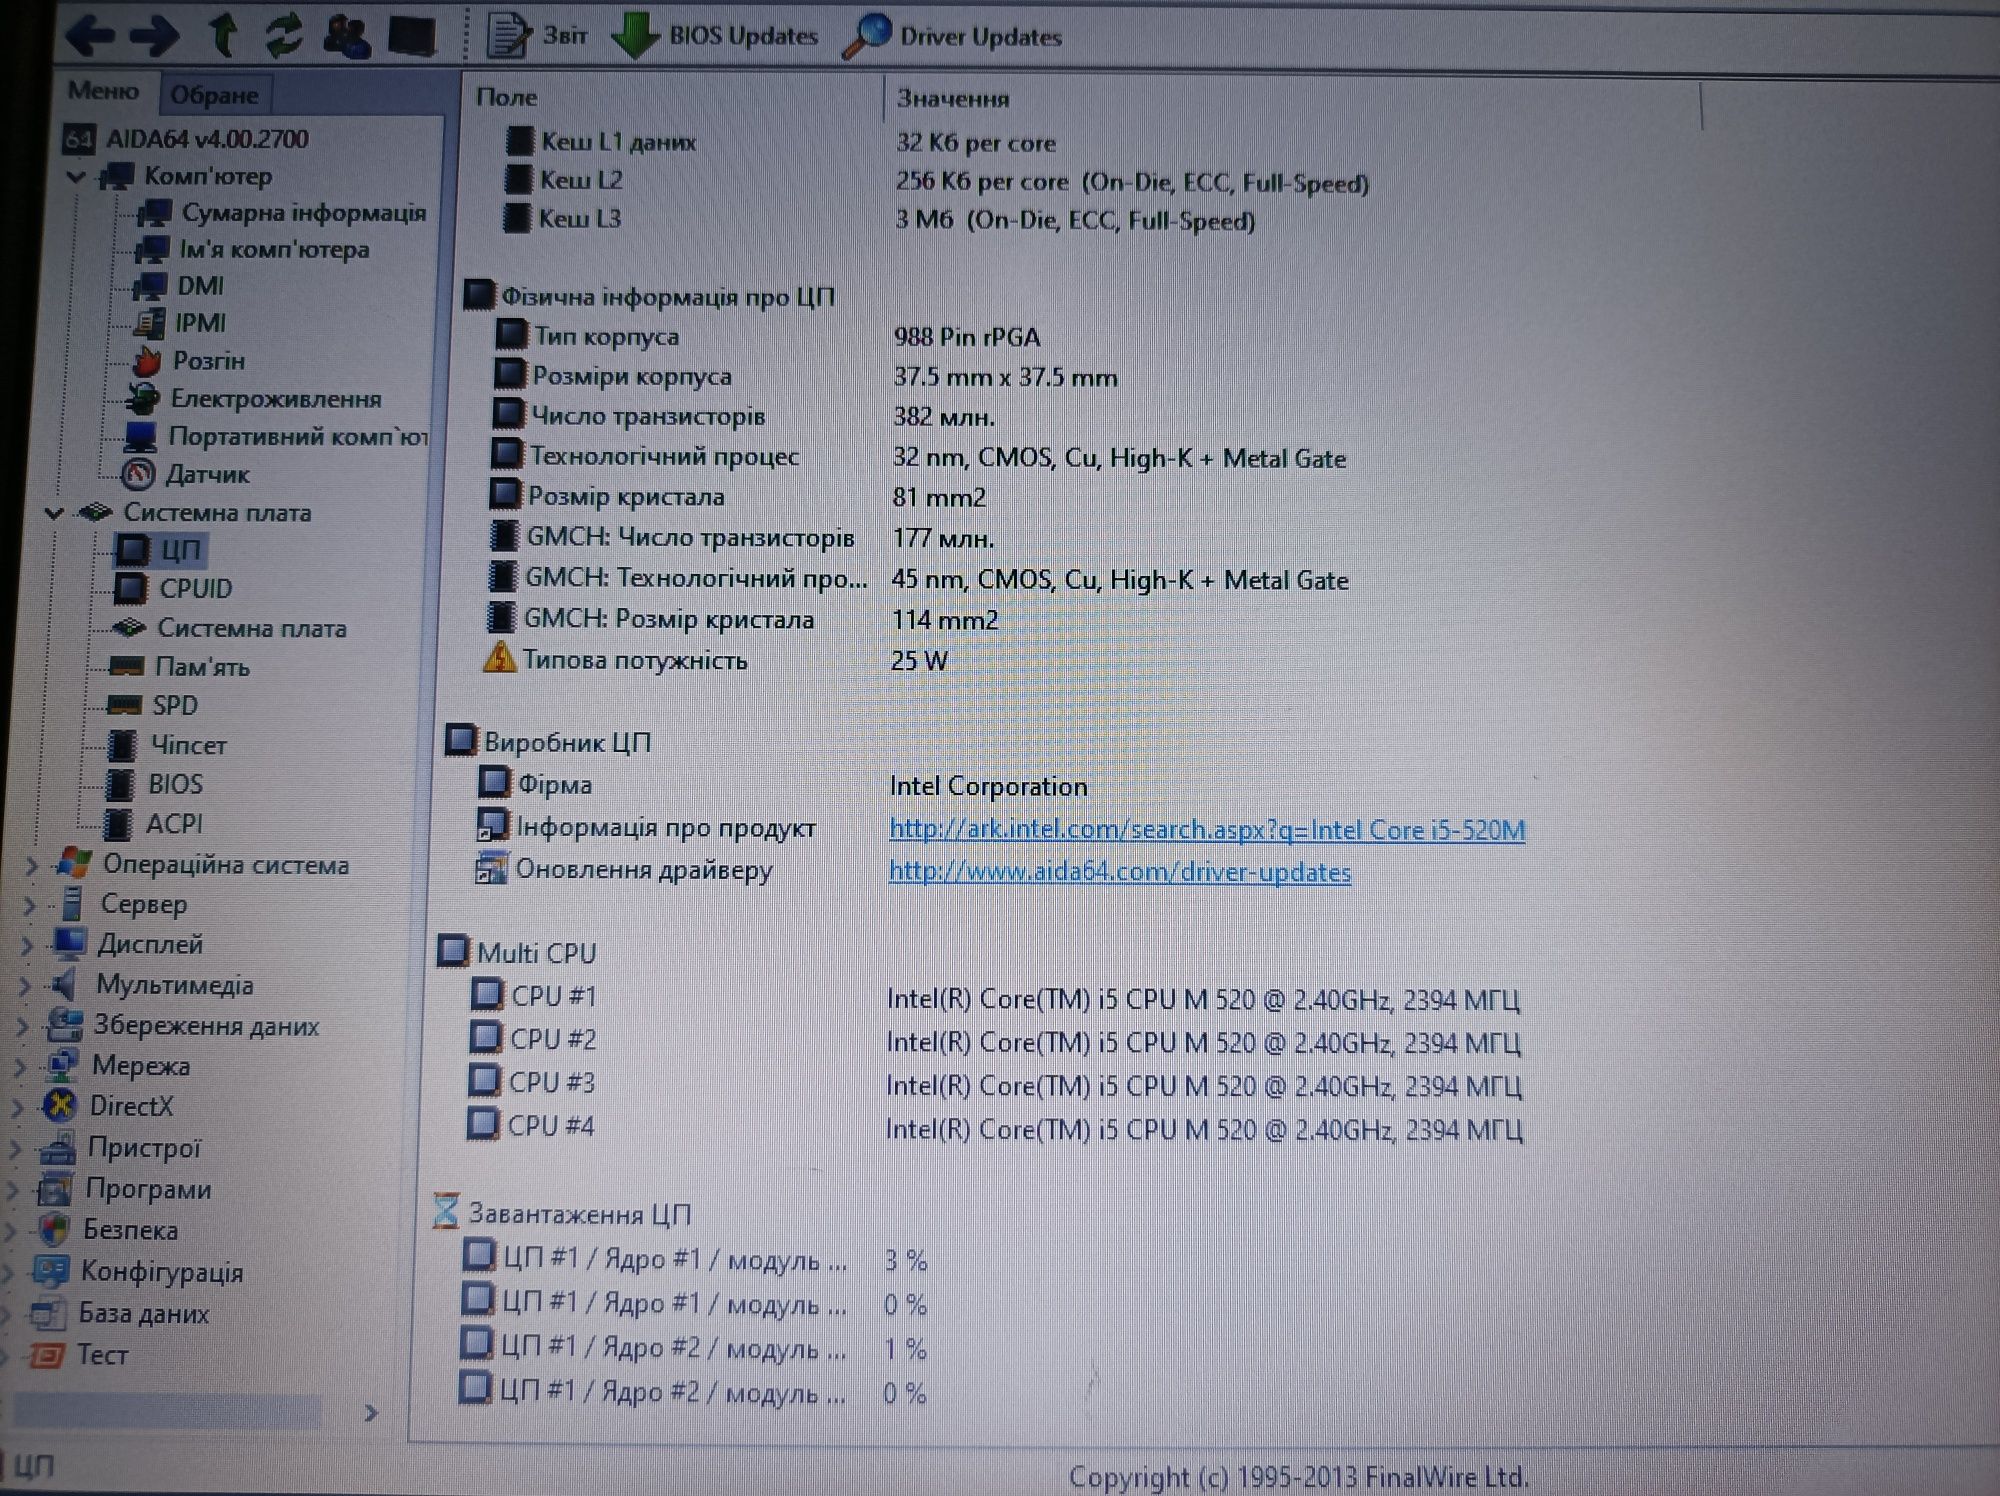This screenshot has width=2000, height=1496.
Task: Select the AIDA64 v4.00.2700 root node
Action: pyautogui.click(x=186, y=138)
